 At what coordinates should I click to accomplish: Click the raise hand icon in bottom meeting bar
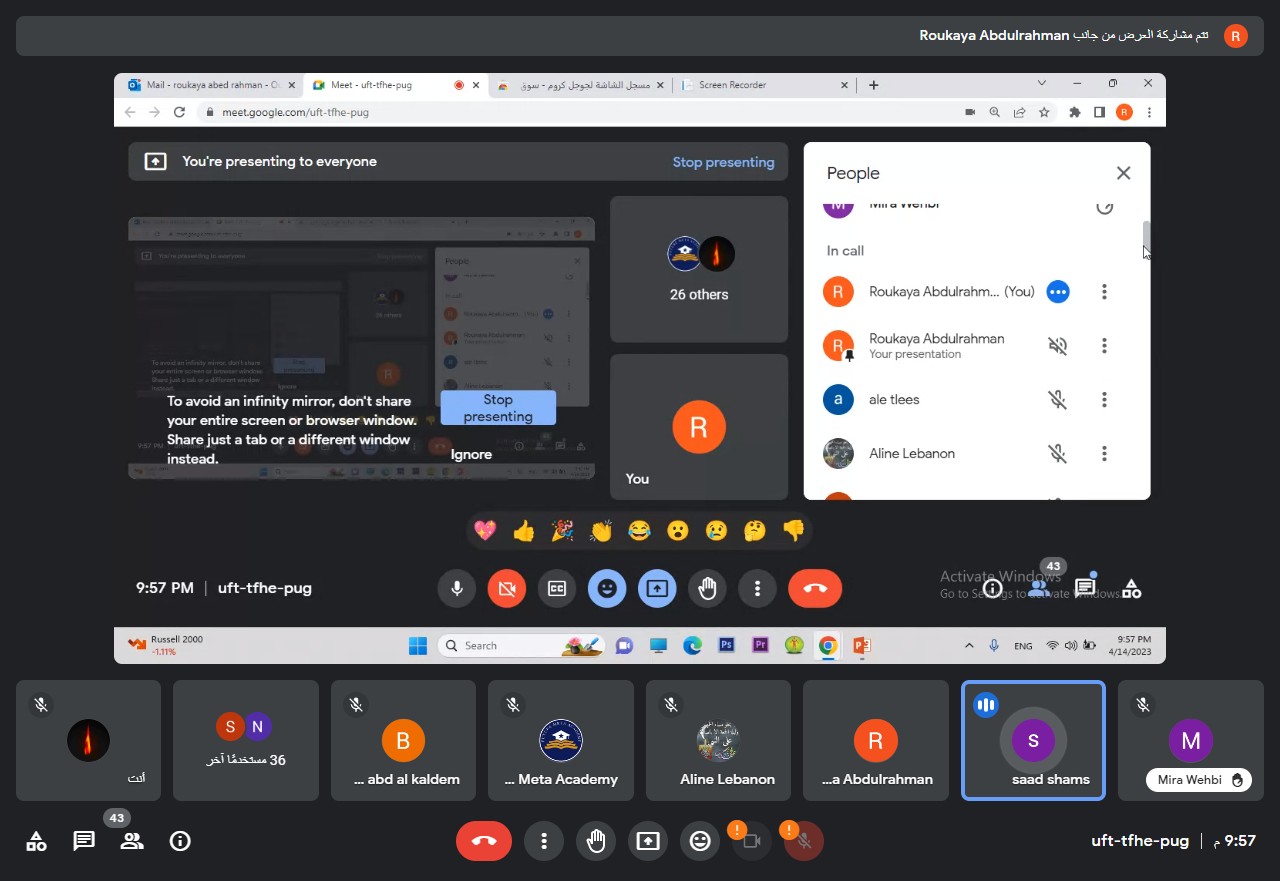point(596,841)
